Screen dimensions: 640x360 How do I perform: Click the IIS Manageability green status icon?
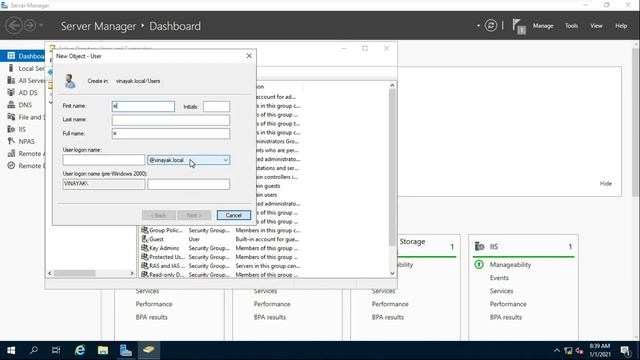(x=479, y=265)
